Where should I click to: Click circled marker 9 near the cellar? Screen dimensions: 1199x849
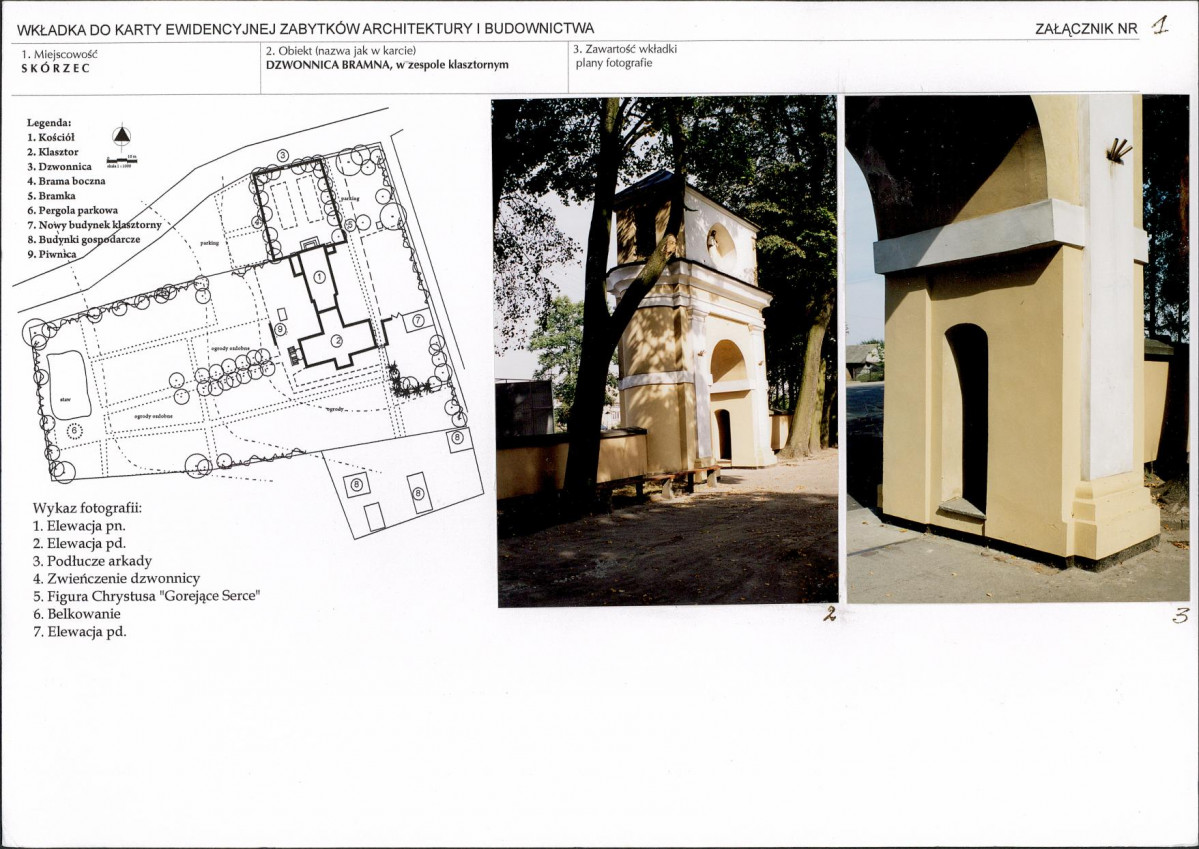click(x=281, y=329)
